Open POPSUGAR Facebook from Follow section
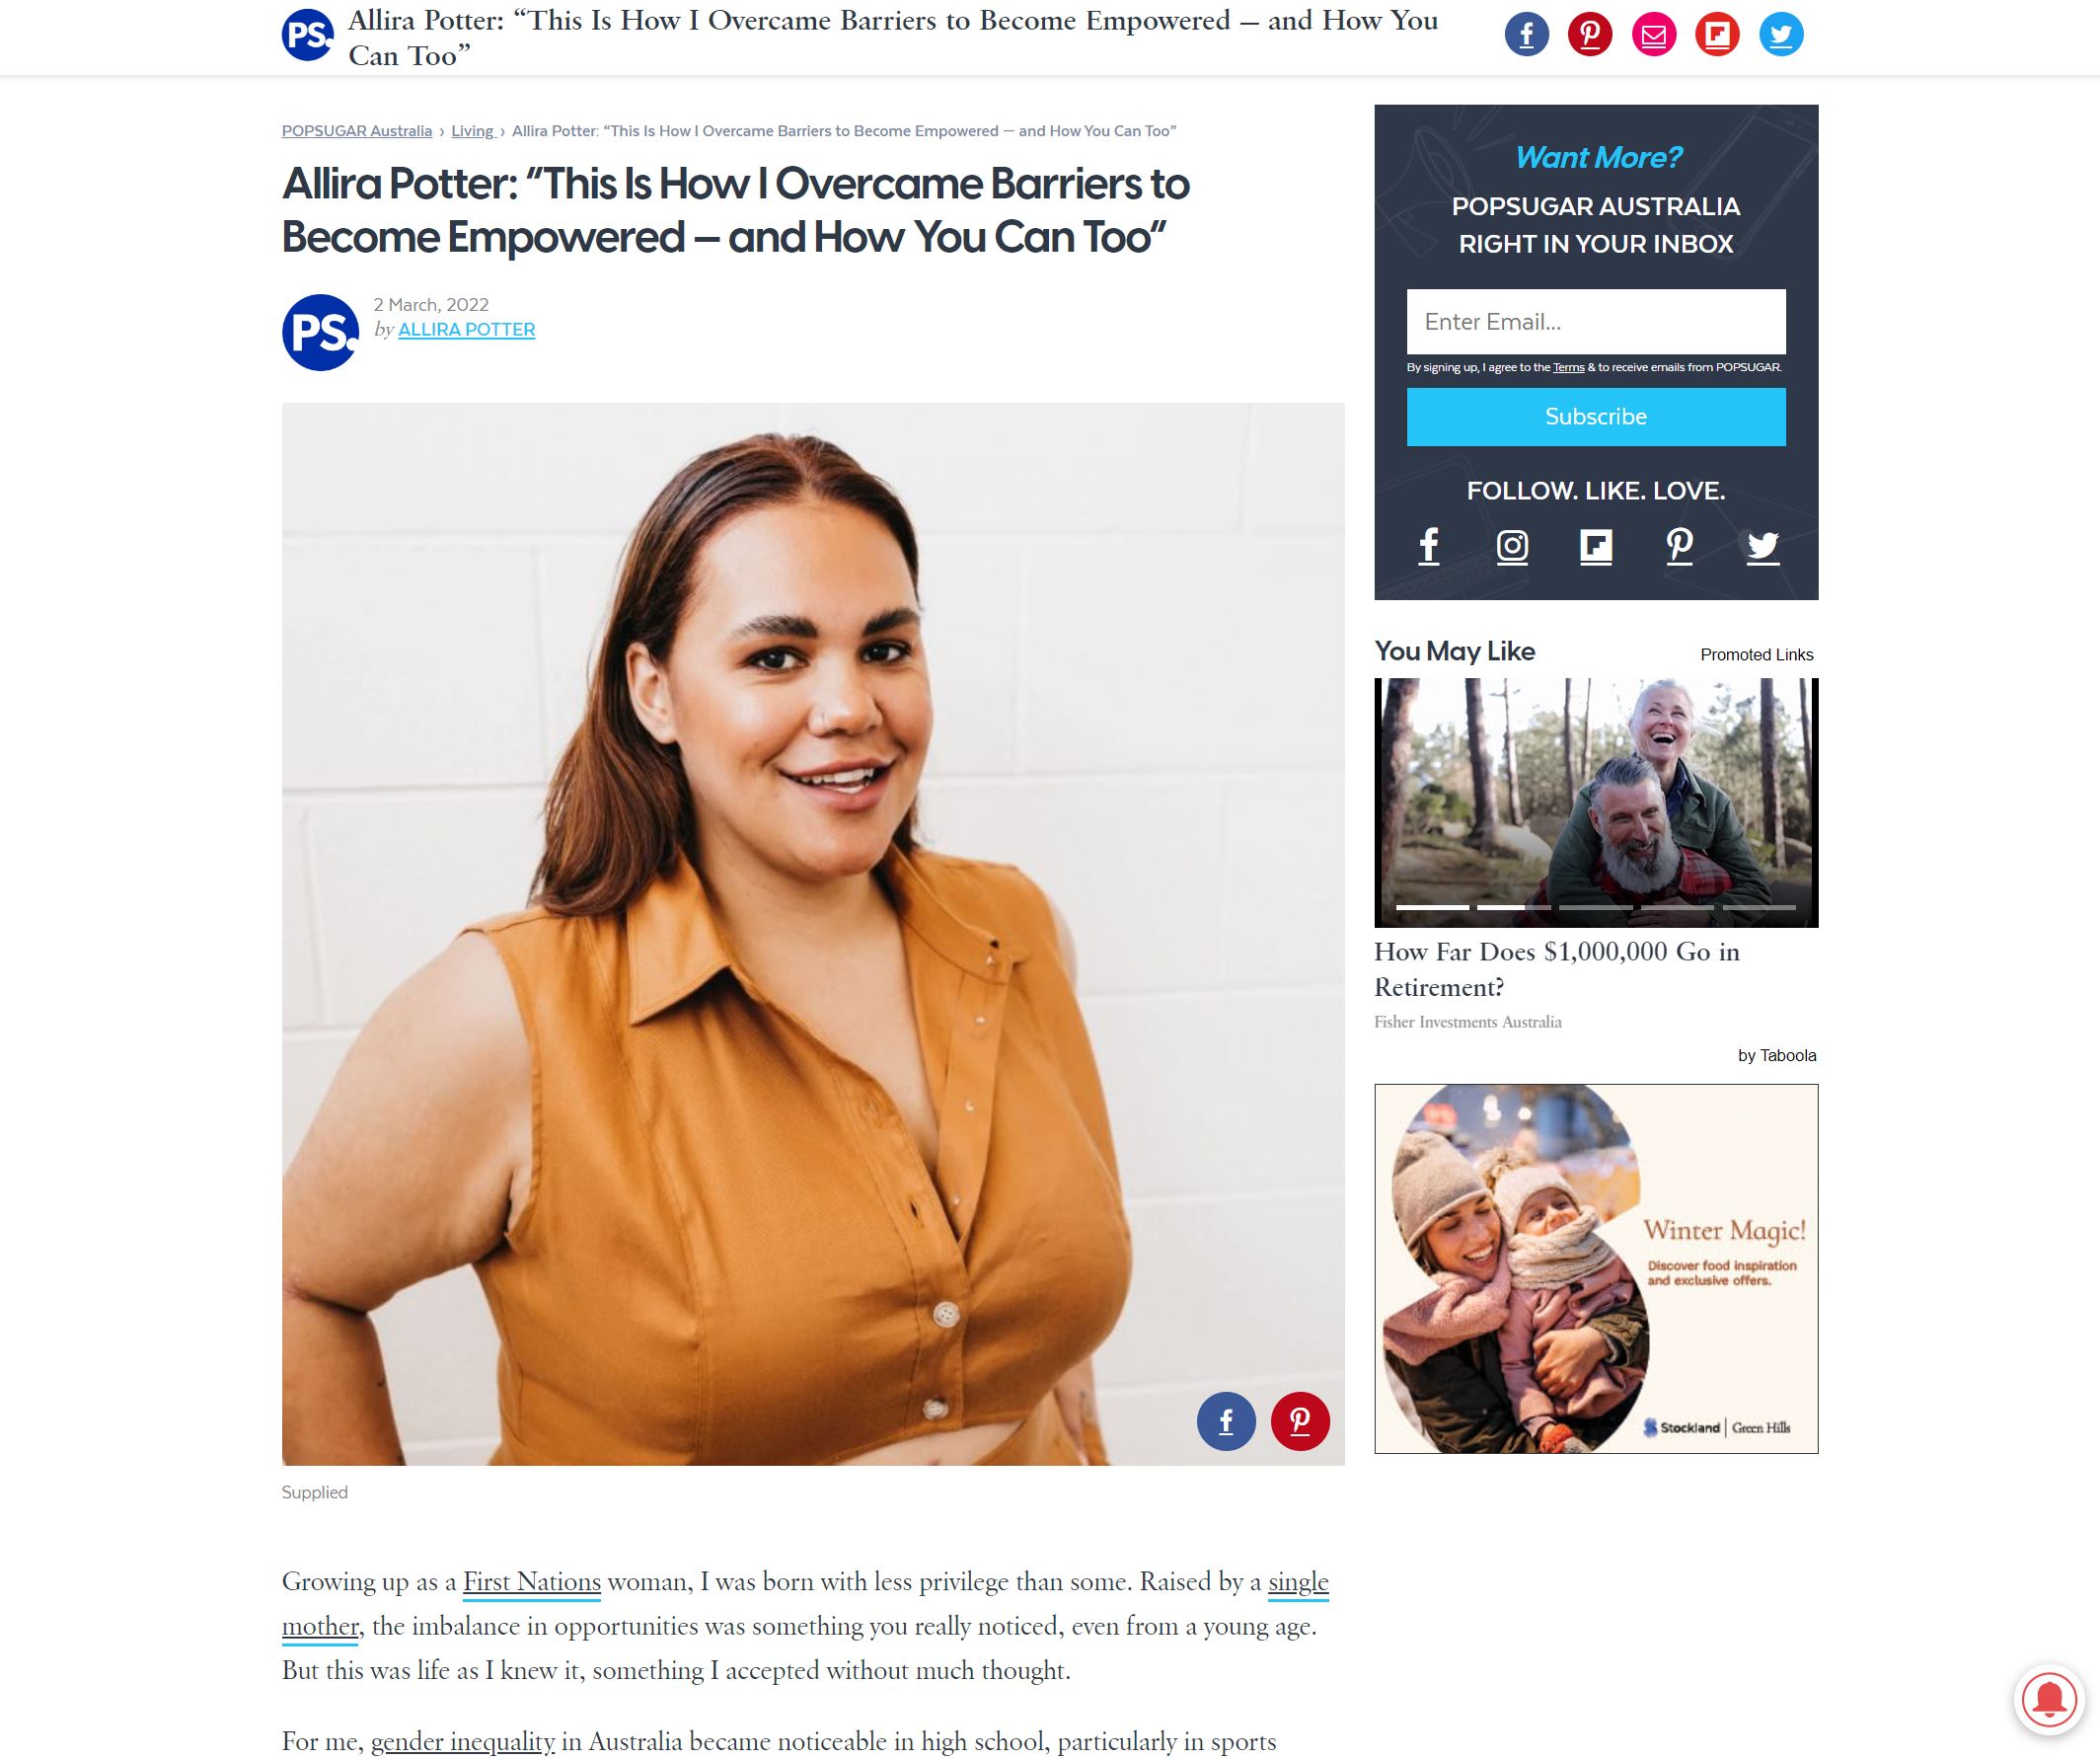This screenshot has height=1759, width=2100. pos(1429,545)
